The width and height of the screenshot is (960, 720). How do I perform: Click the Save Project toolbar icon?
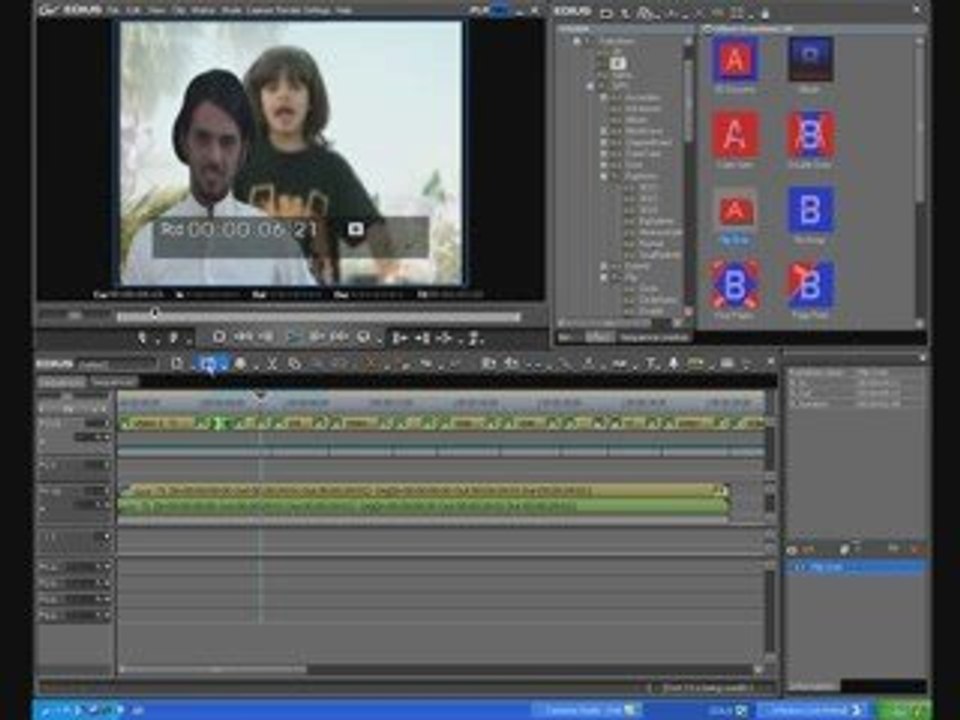pos(240,364)
